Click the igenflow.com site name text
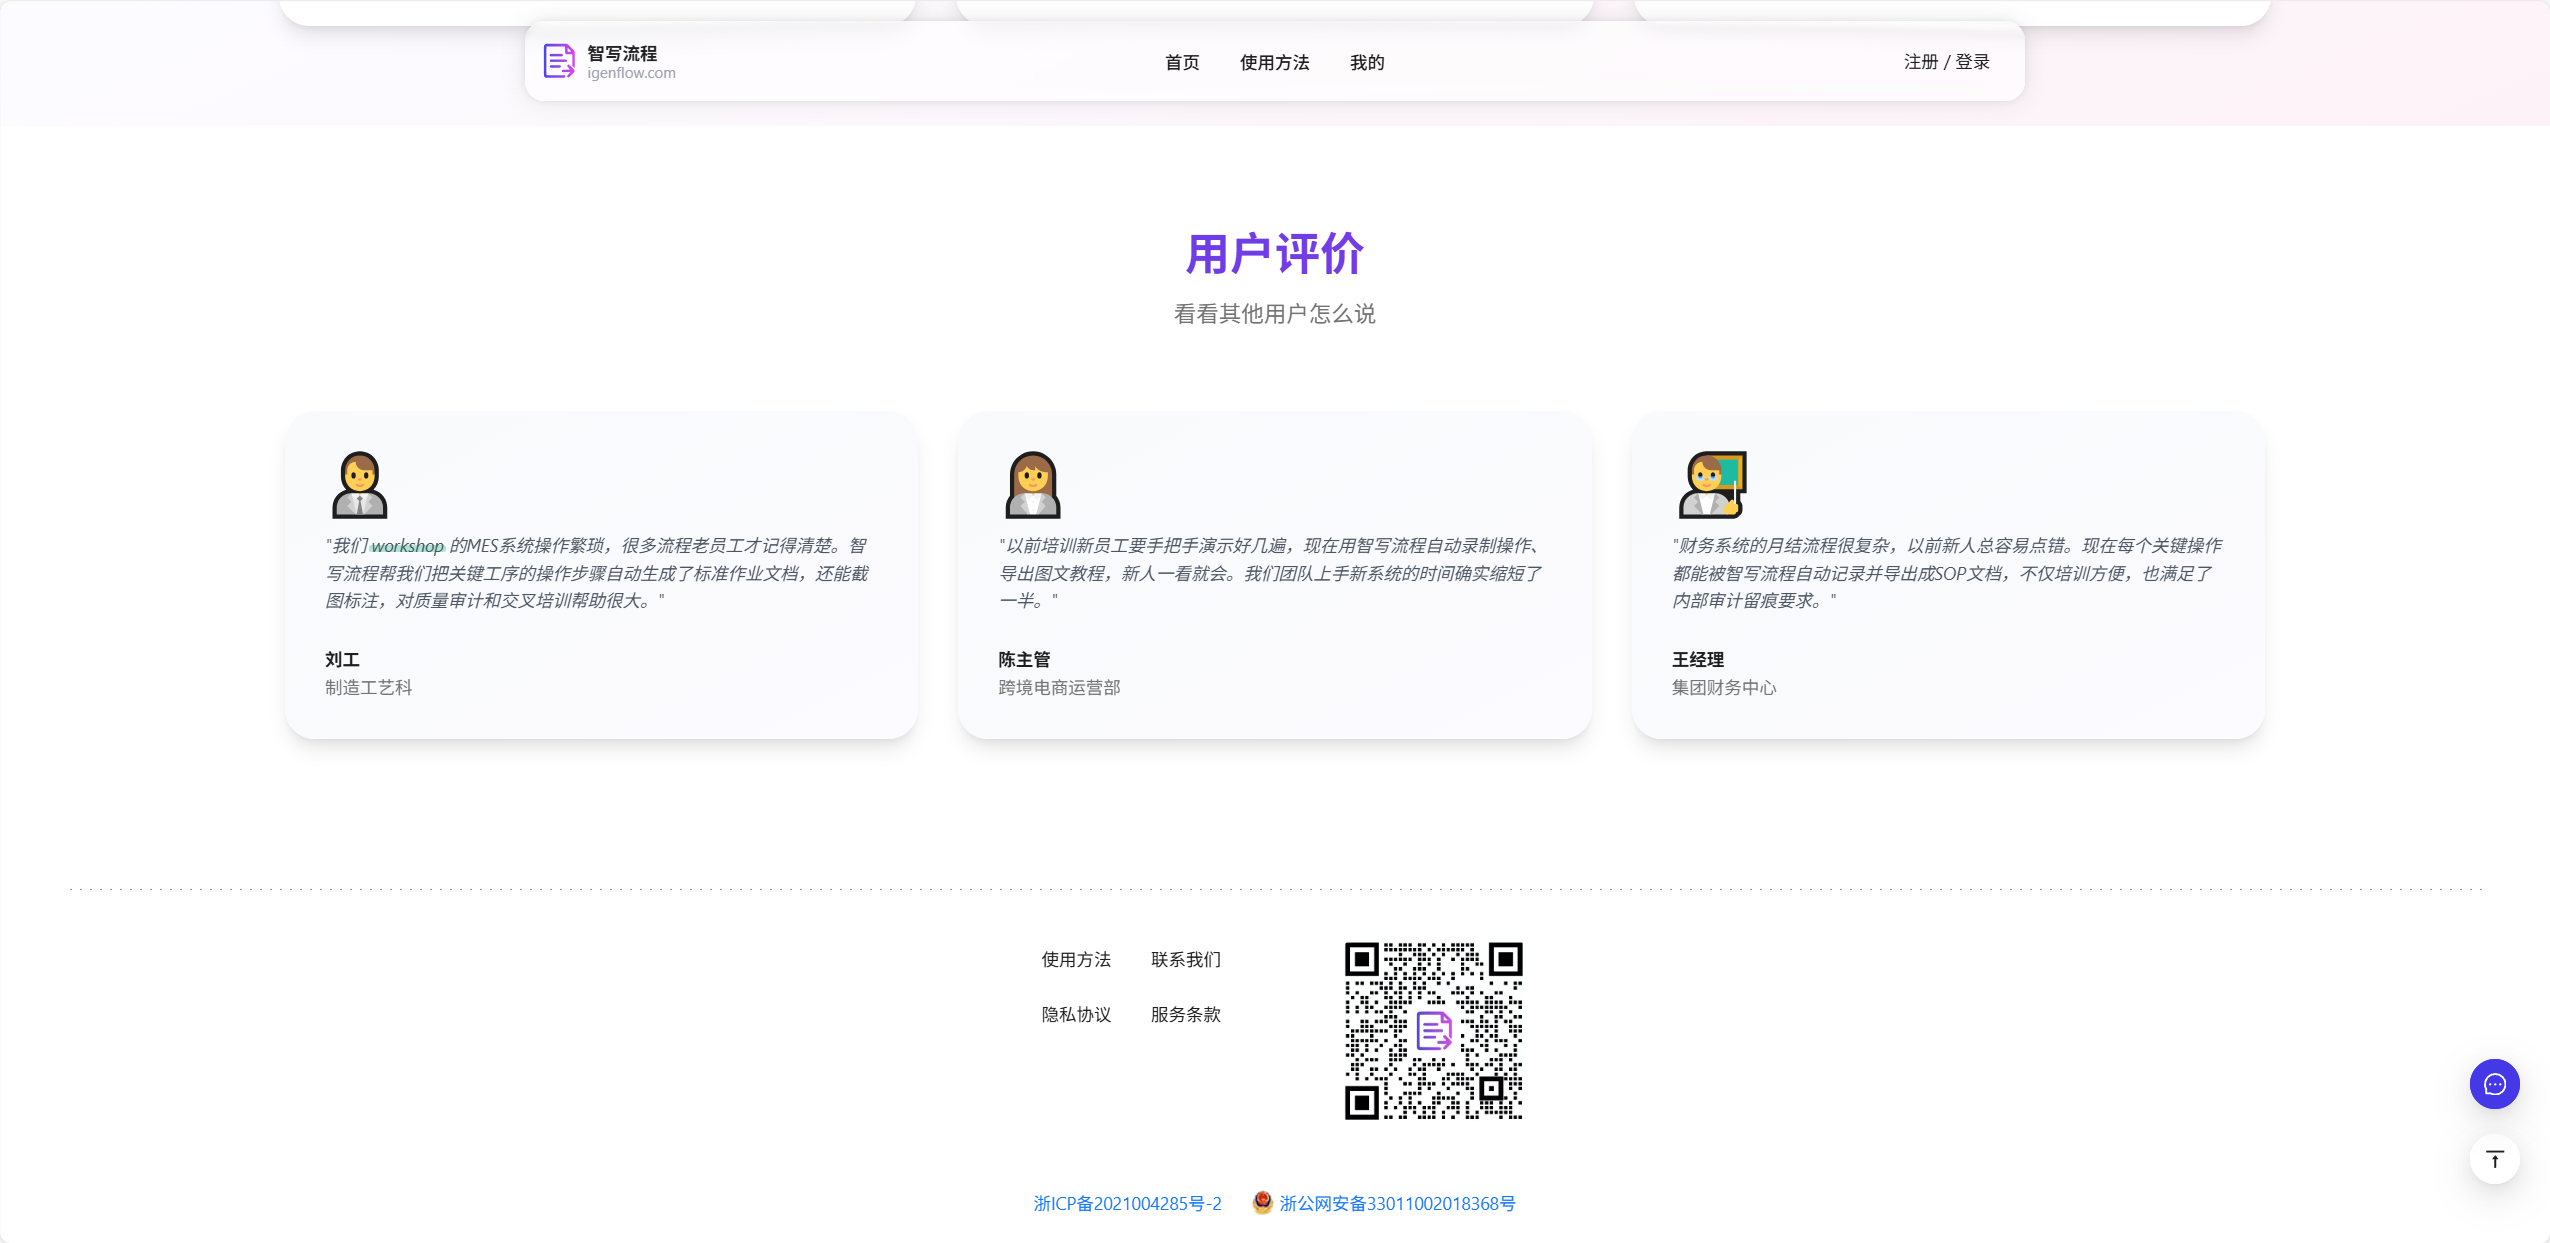Screen dimensions: 2550x1243 click(631, 73)
